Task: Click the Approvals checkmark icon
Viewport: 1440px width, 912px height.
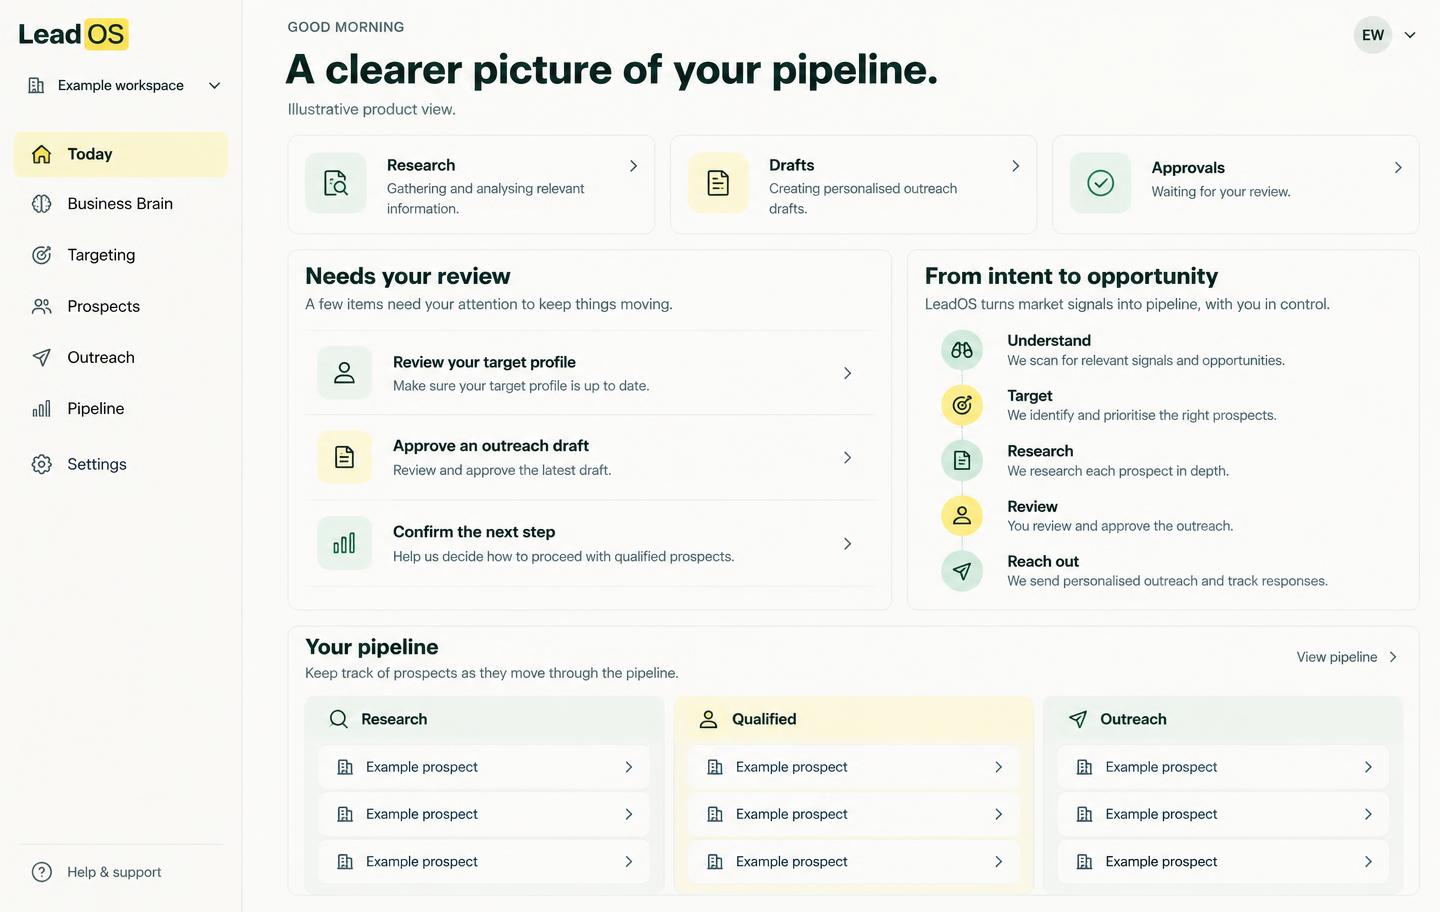Action: pyautogui.click(x=1100, y=183)
